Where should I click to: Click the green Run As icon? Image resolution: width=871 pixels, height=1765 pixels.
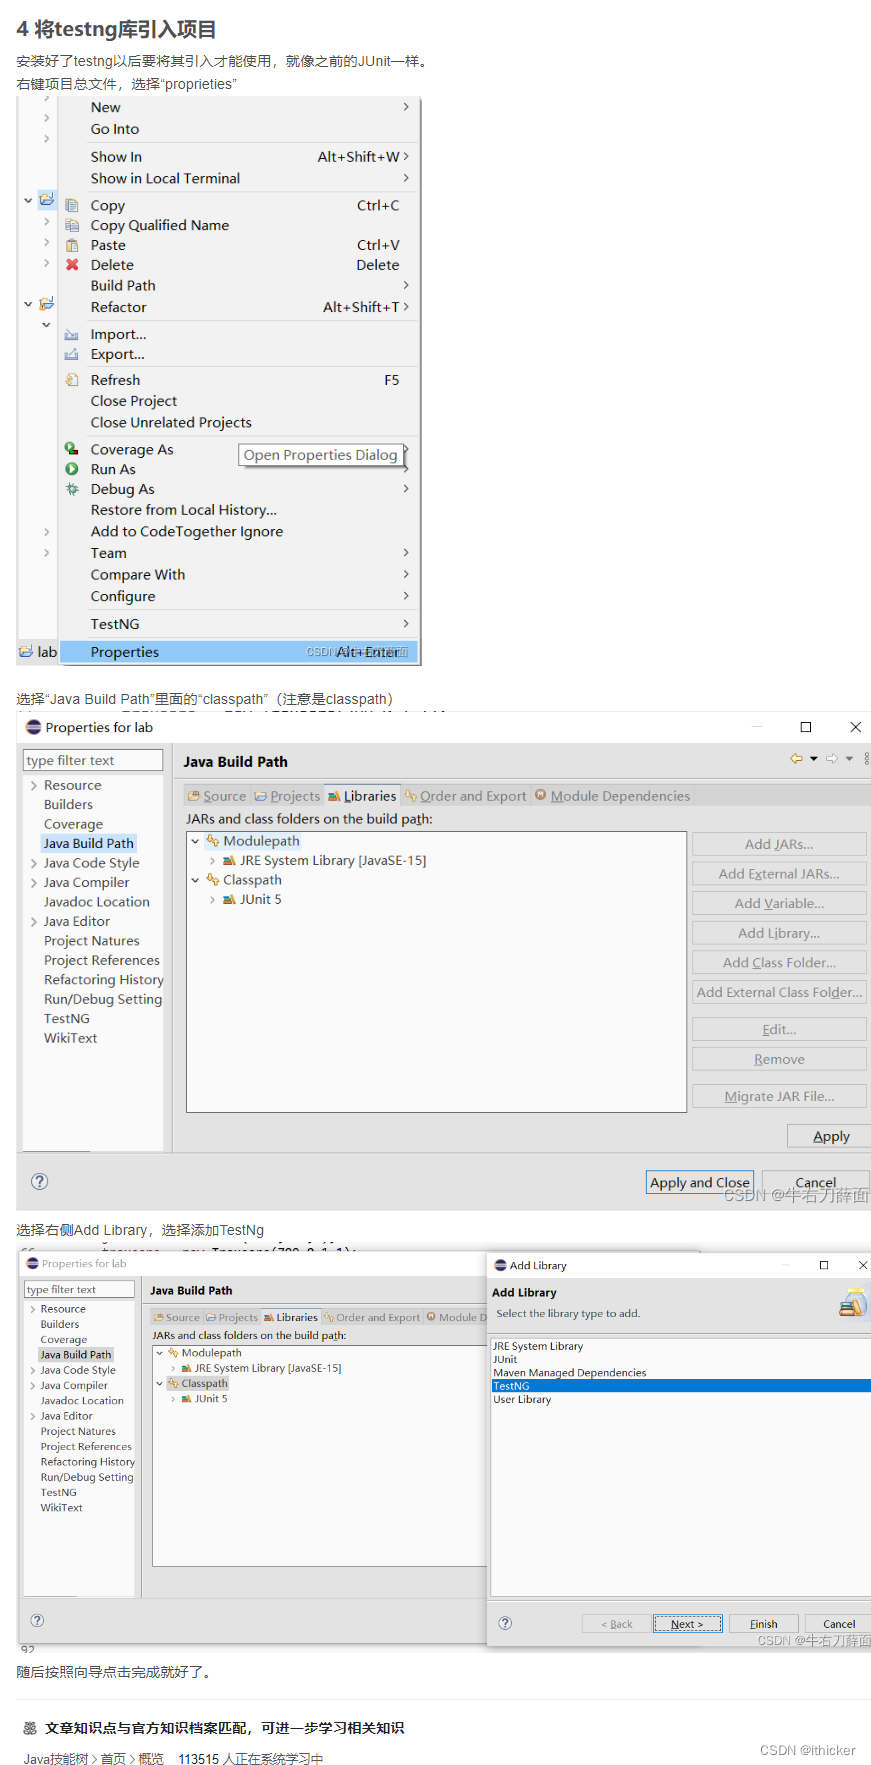[x=72, y=469]
